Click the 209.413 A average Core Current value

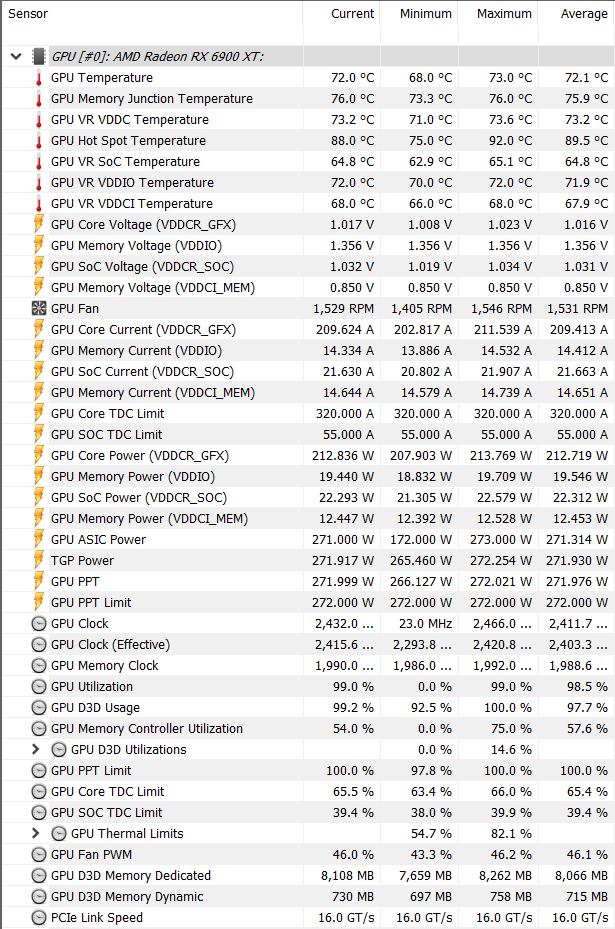point(579,329)
